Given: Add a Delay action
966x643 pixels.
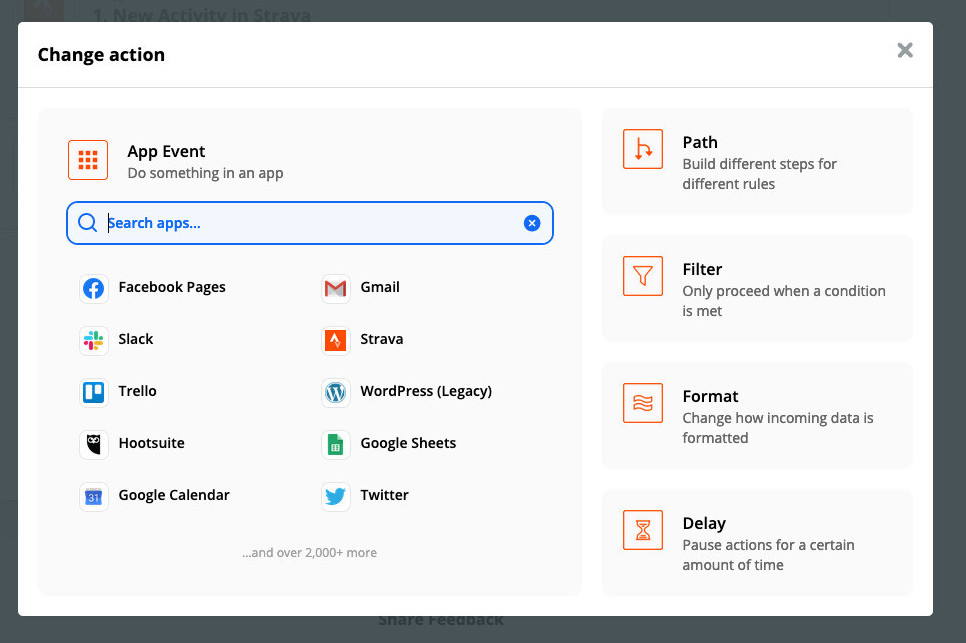Looking at the screenshot, I should point(757,542).
